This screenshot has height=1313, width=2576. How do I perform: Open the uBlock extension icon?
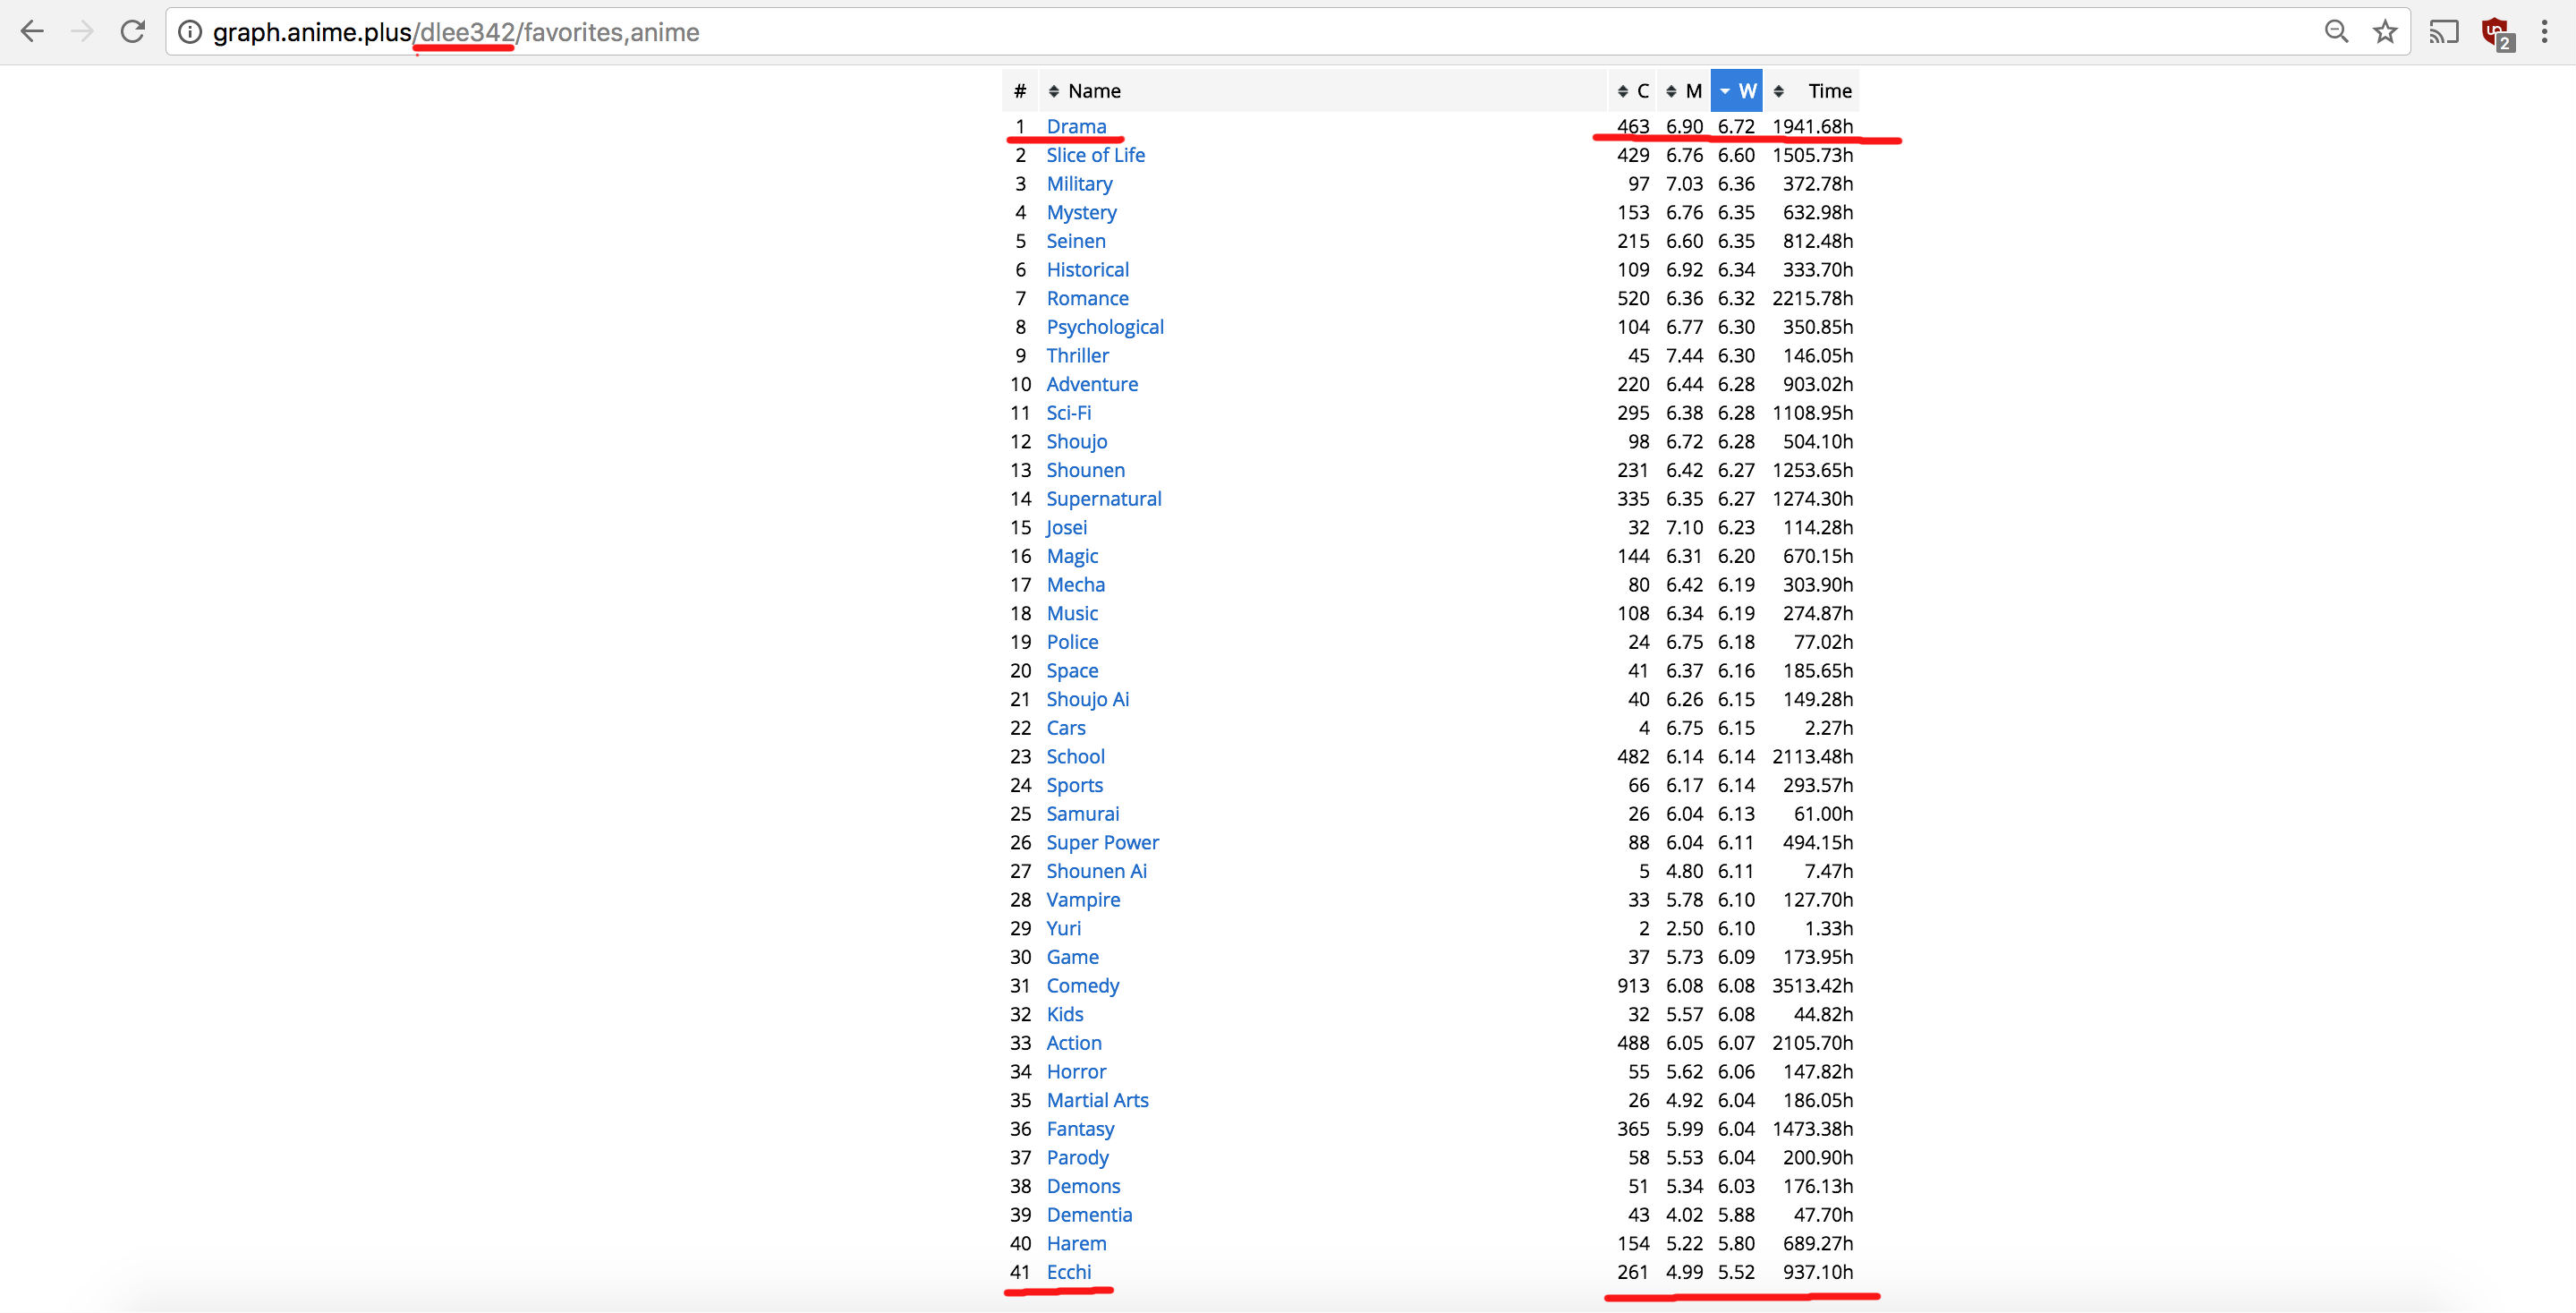[x=2498, y=33]
